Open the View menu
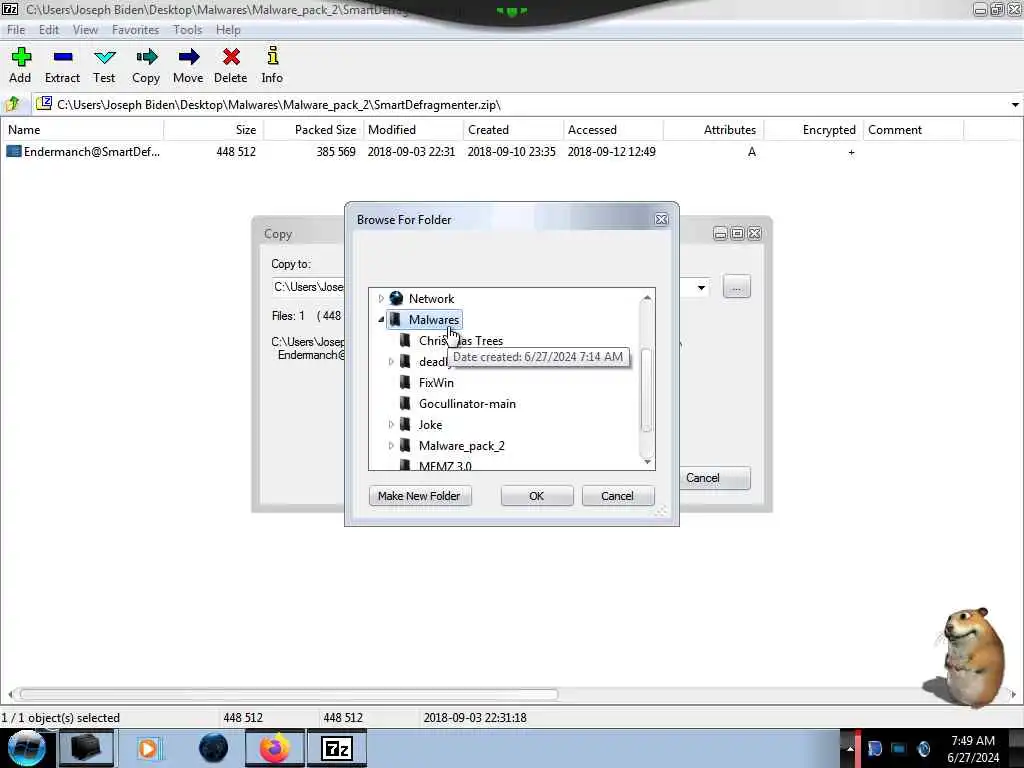The image size is (1024, 768). tap(85, 29)
